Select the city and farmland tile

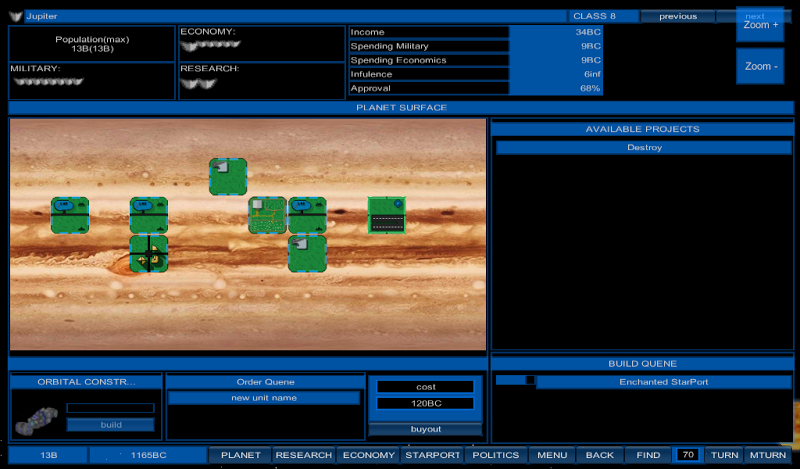(267, 215)
